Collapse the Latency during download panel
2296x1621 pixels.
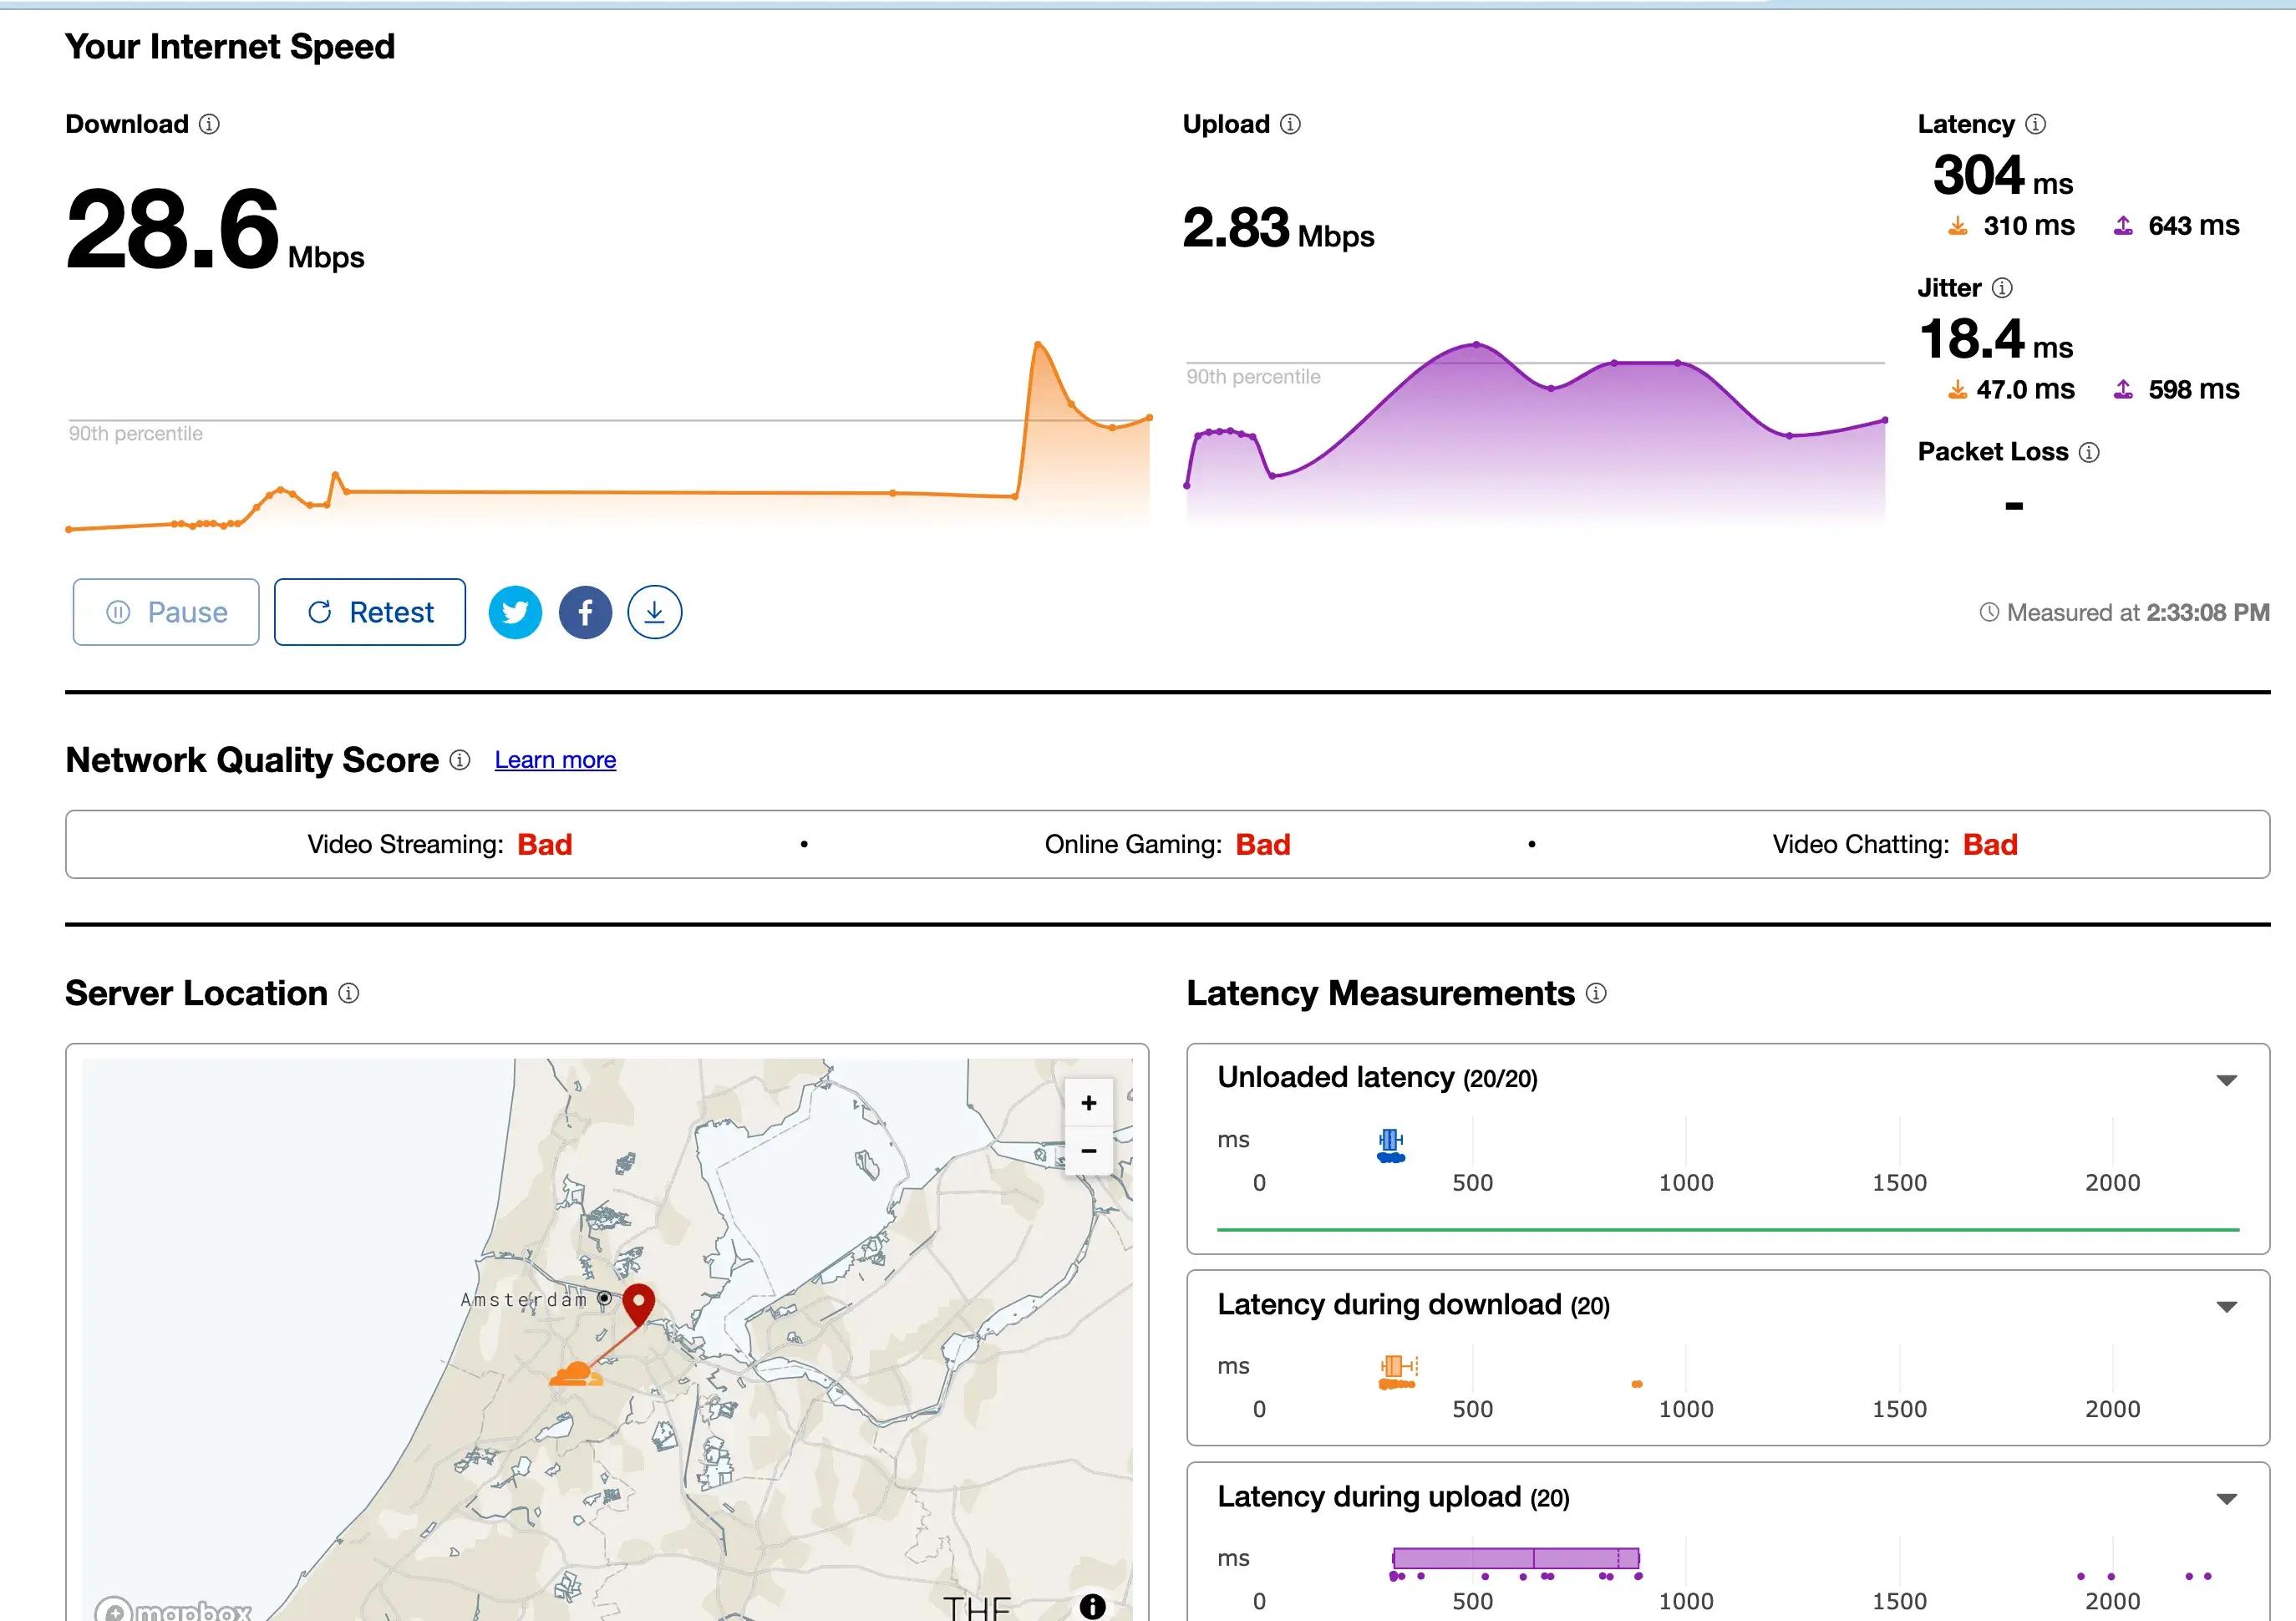(x=2226, y=1307)
